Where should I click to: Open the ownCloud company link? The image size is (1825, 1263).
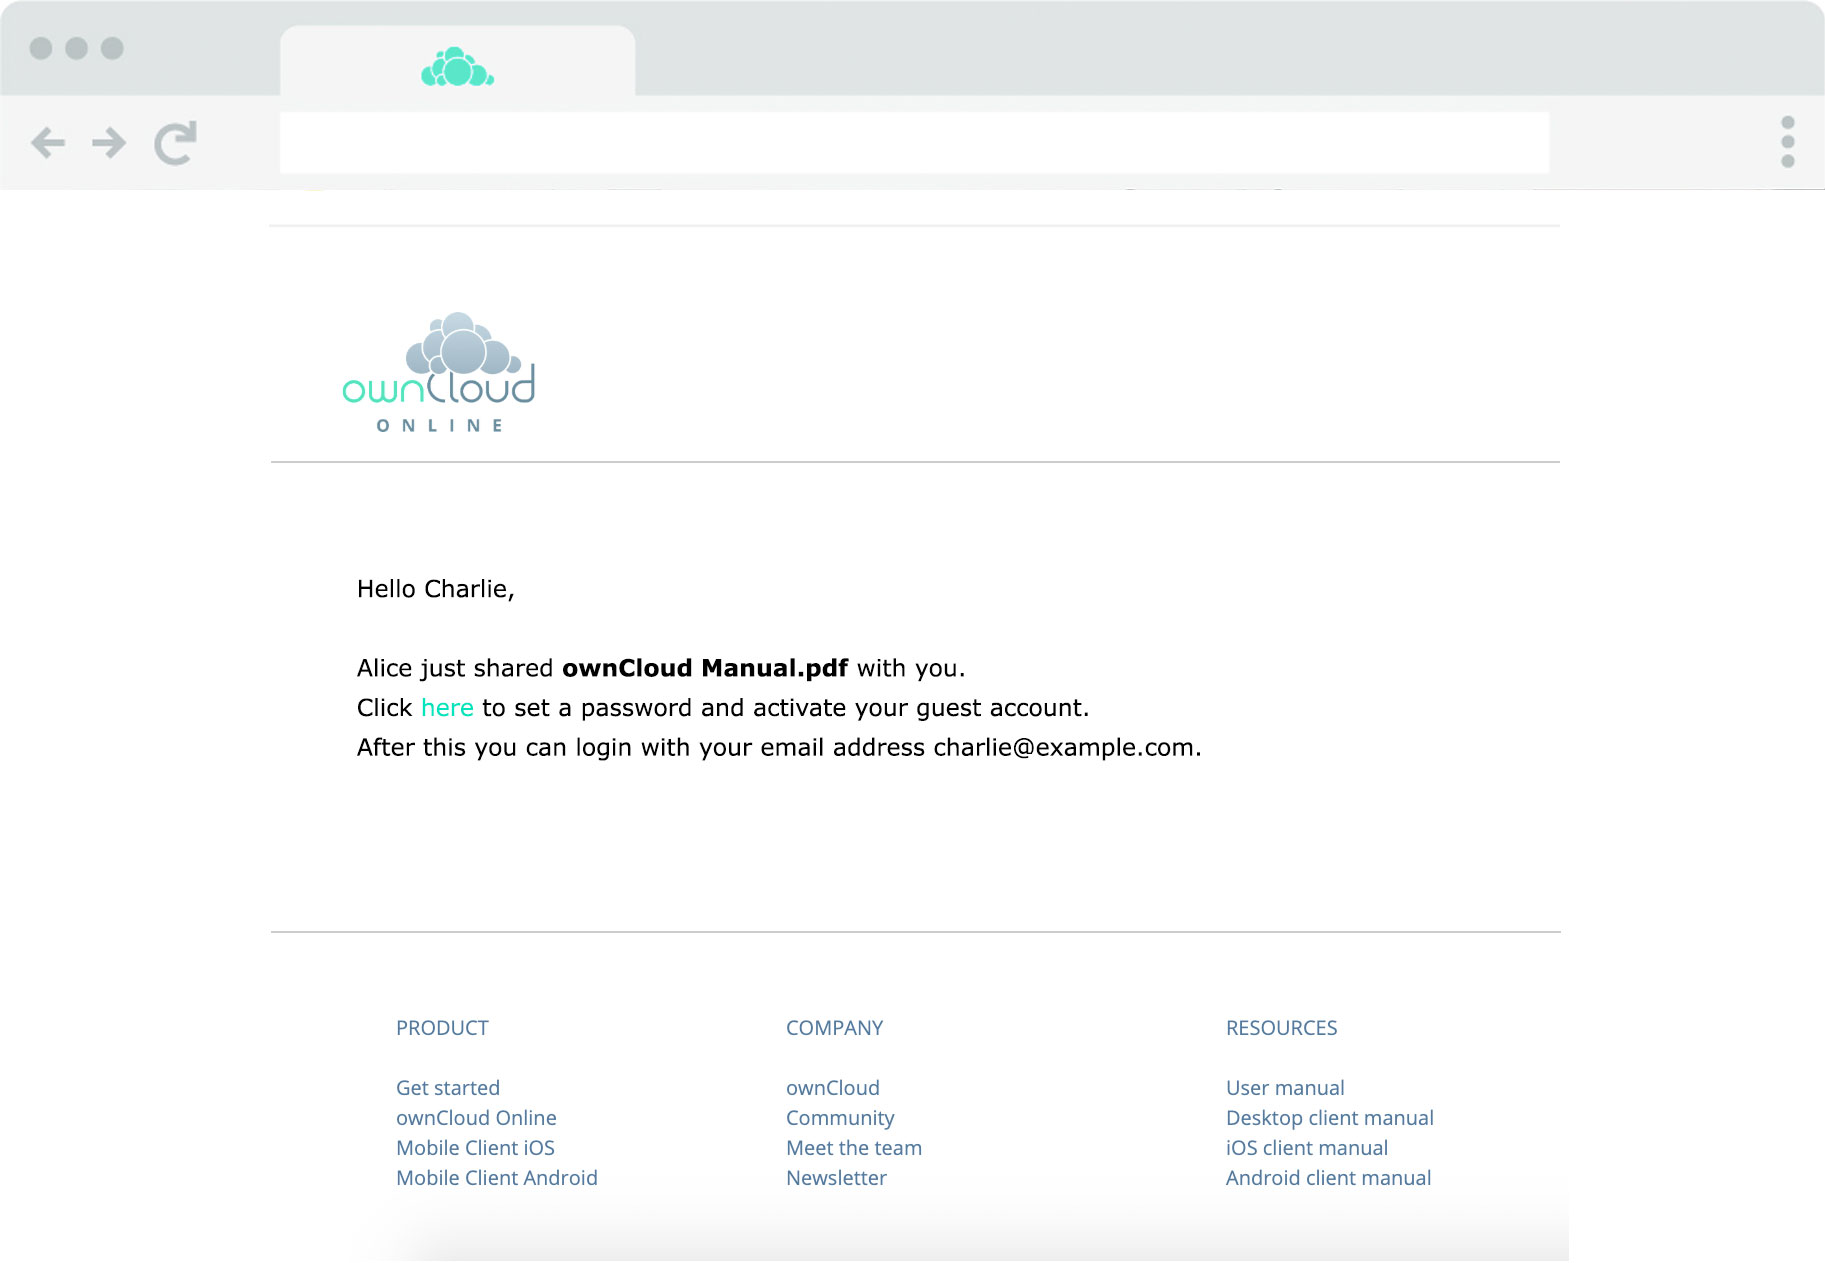click(832, 1088)
